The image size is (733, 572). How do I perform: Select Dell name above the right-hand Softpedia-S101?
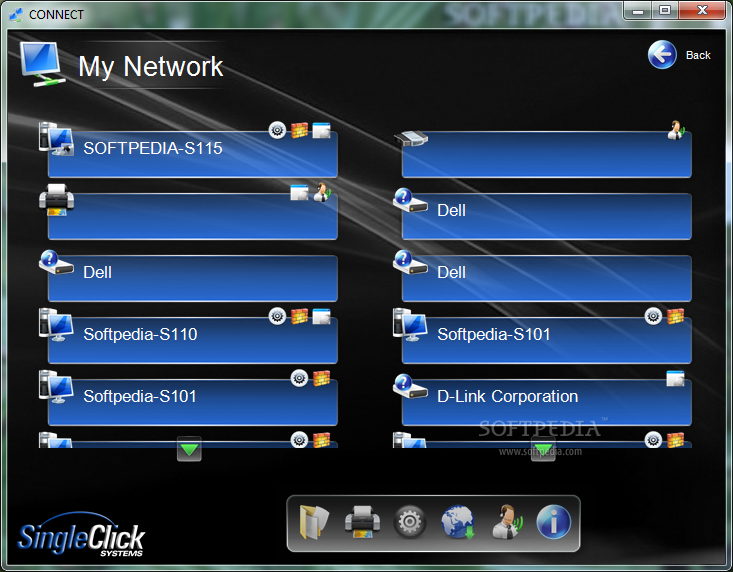[x=451, y=272]
